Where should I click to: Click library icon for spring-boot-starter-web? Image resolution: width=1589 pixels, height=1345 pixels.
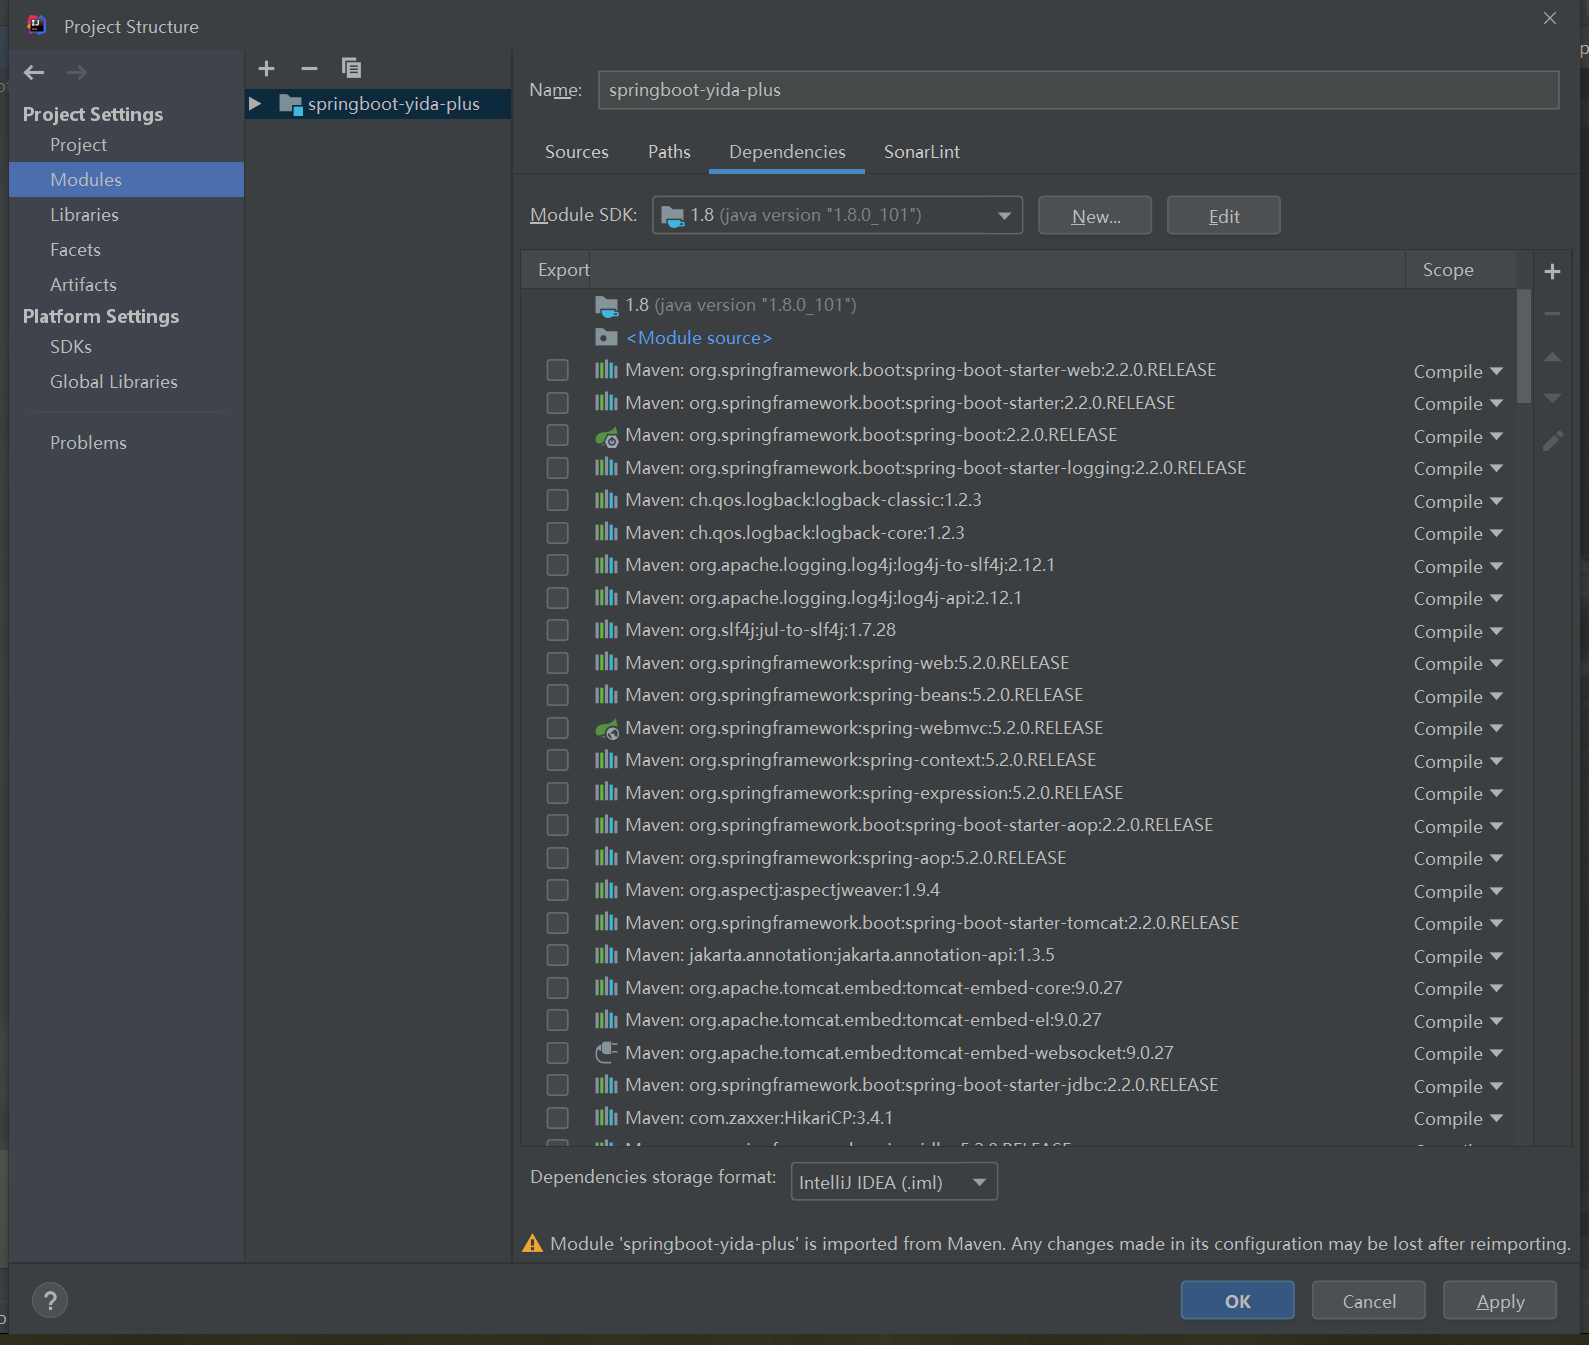pos(606,370)
